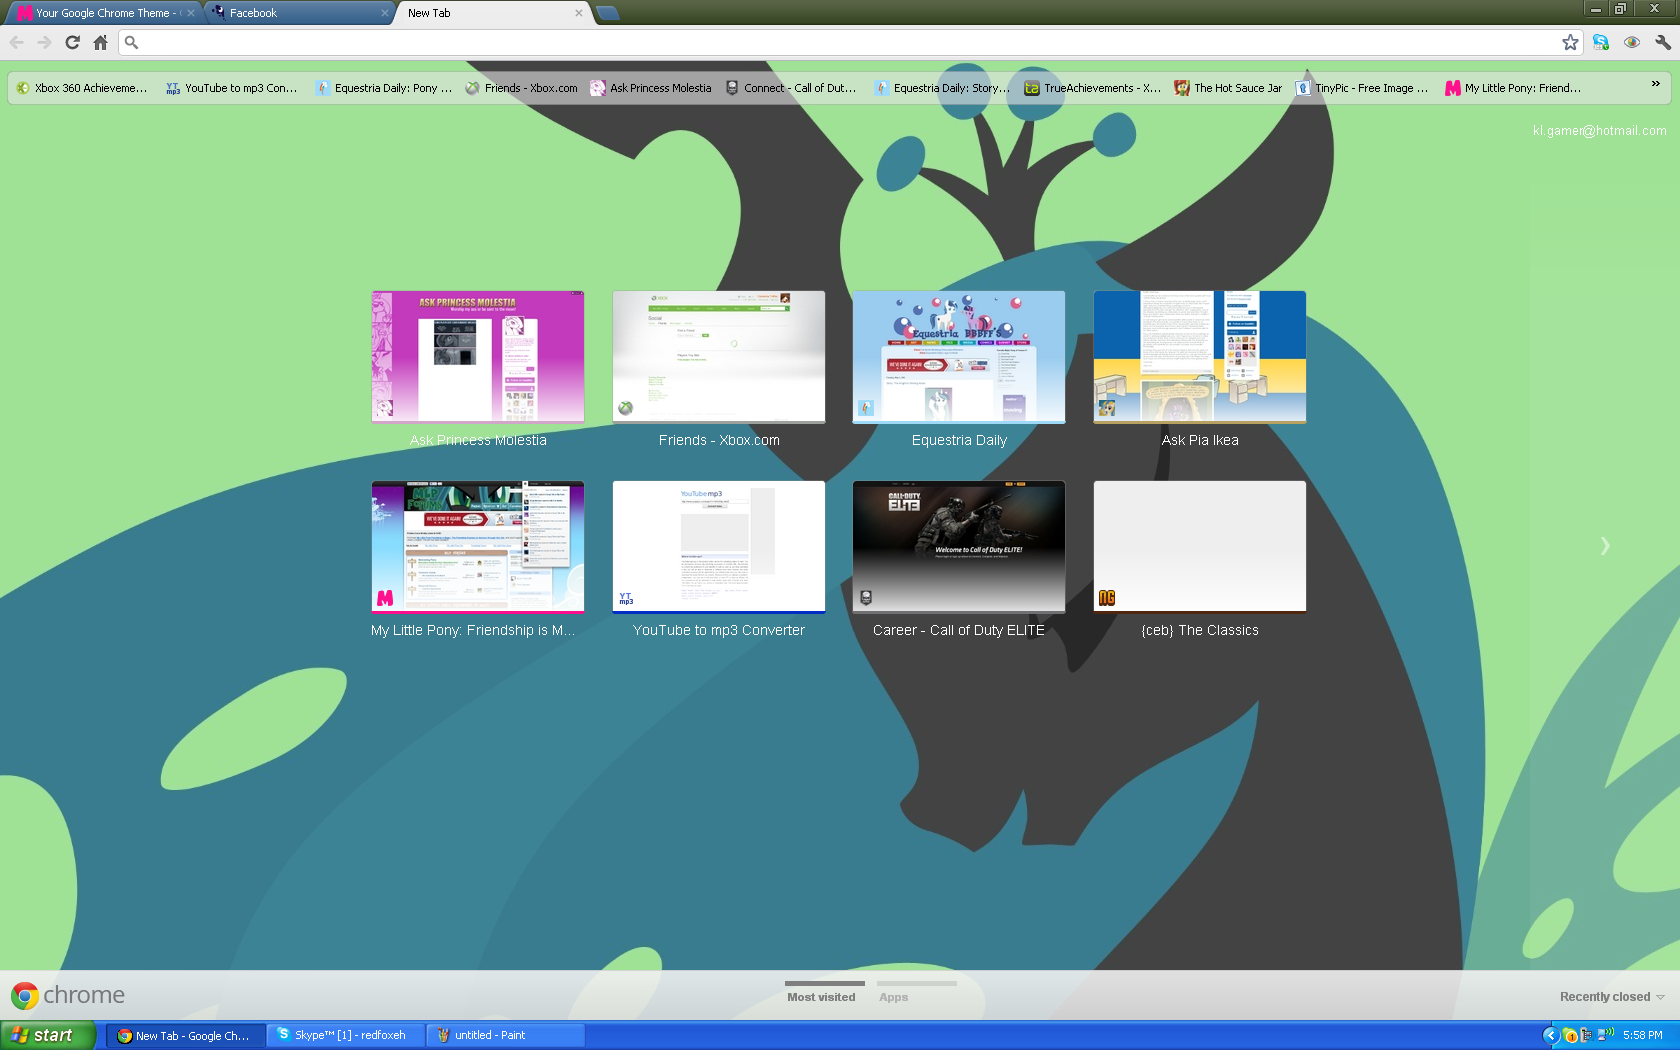Open untitled - Paint taskbar item

click(x=506, y=1035)
